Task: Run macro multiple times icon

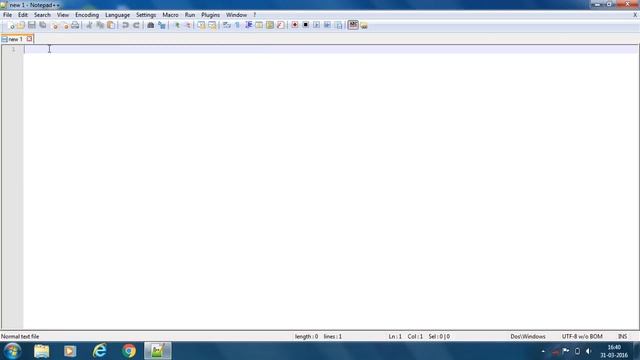Action: 327,25
